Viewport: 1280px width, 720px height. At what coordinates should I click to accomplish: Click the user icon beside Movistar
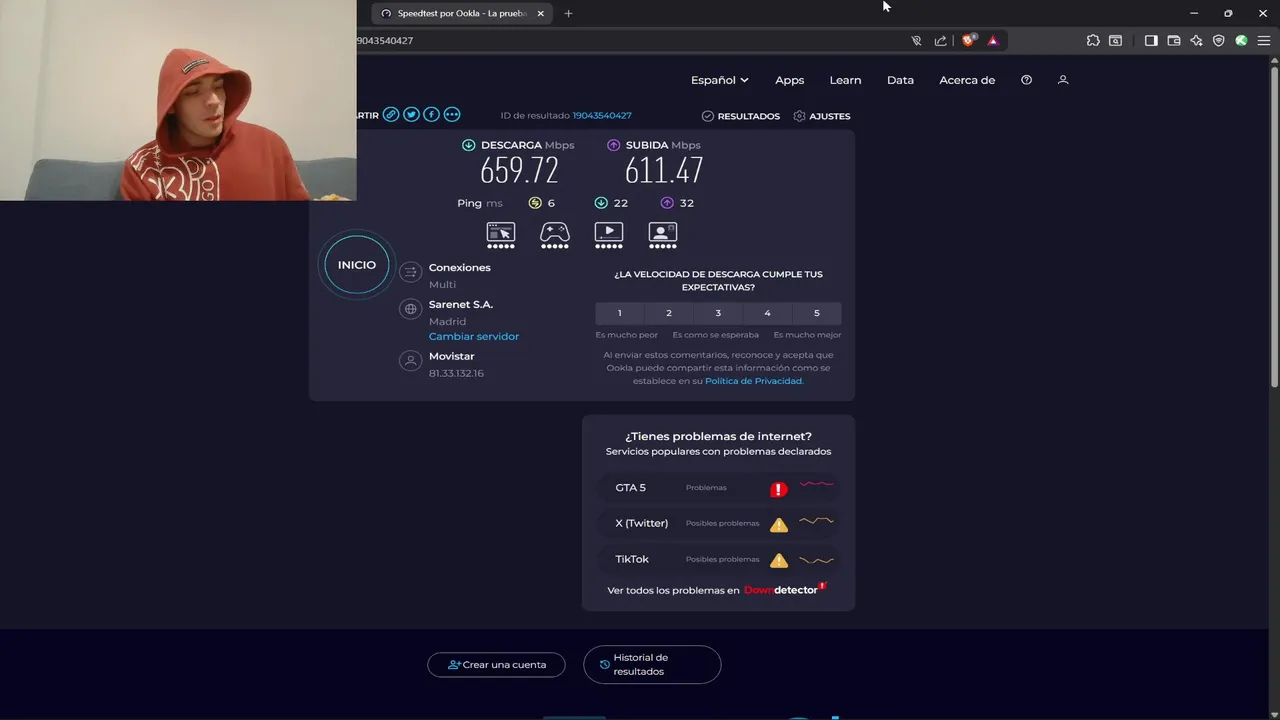(410, 361)
